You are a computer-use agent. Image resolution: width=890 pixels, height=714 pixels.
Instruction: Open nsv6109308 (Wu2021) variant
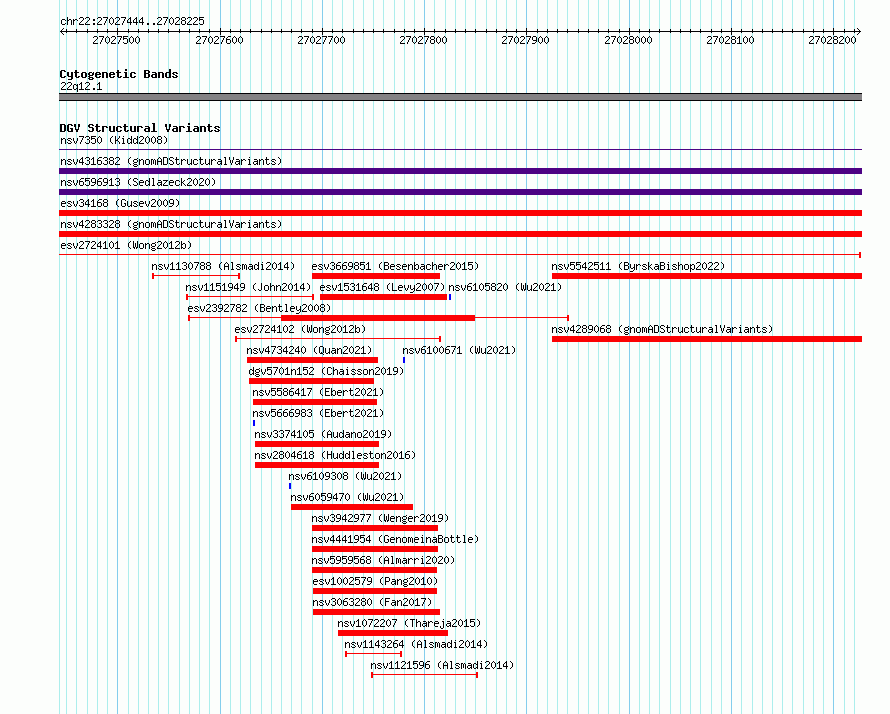click(345, 476)
